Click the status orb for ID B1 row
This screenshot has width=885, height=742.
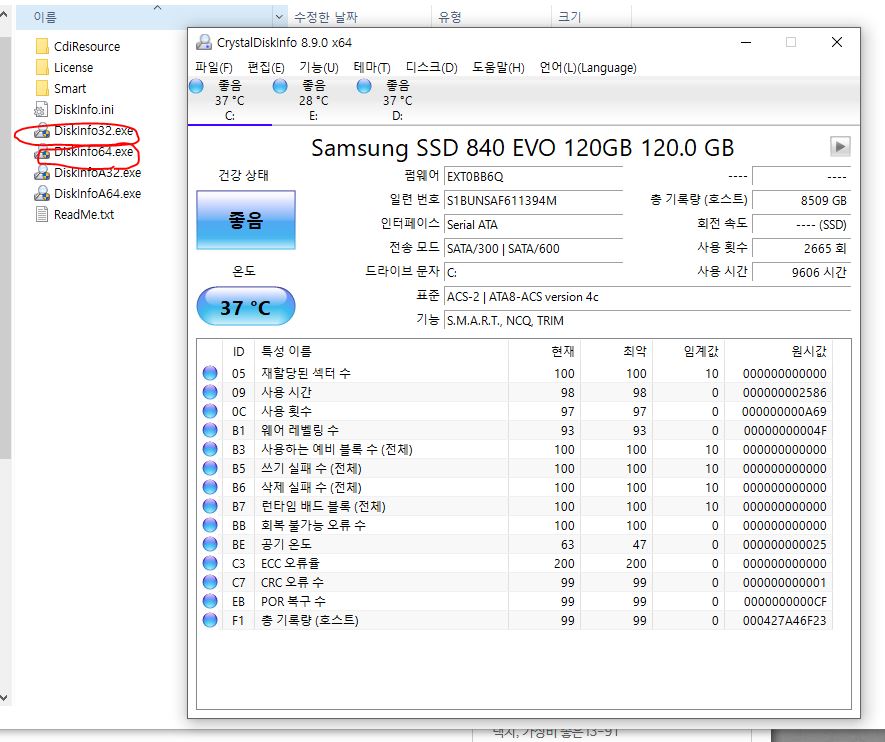[210, 430]
